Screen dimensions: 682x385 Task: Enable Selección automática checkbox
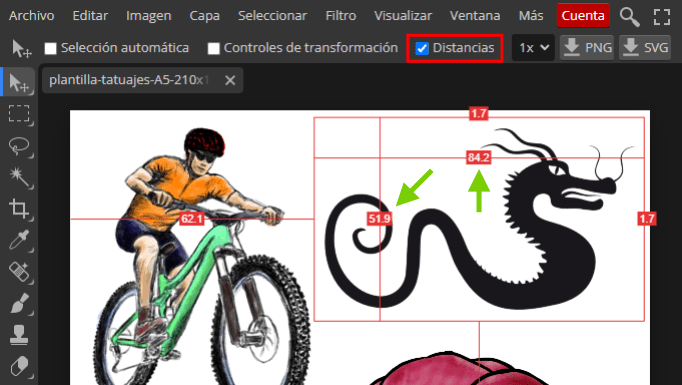[50, 48]
